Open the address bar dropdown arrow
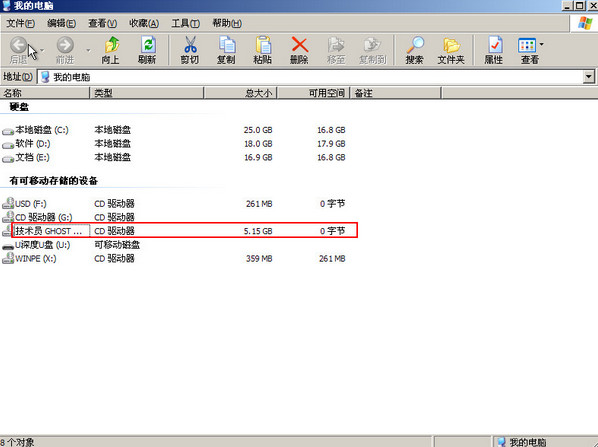 (x=588, y=77)
